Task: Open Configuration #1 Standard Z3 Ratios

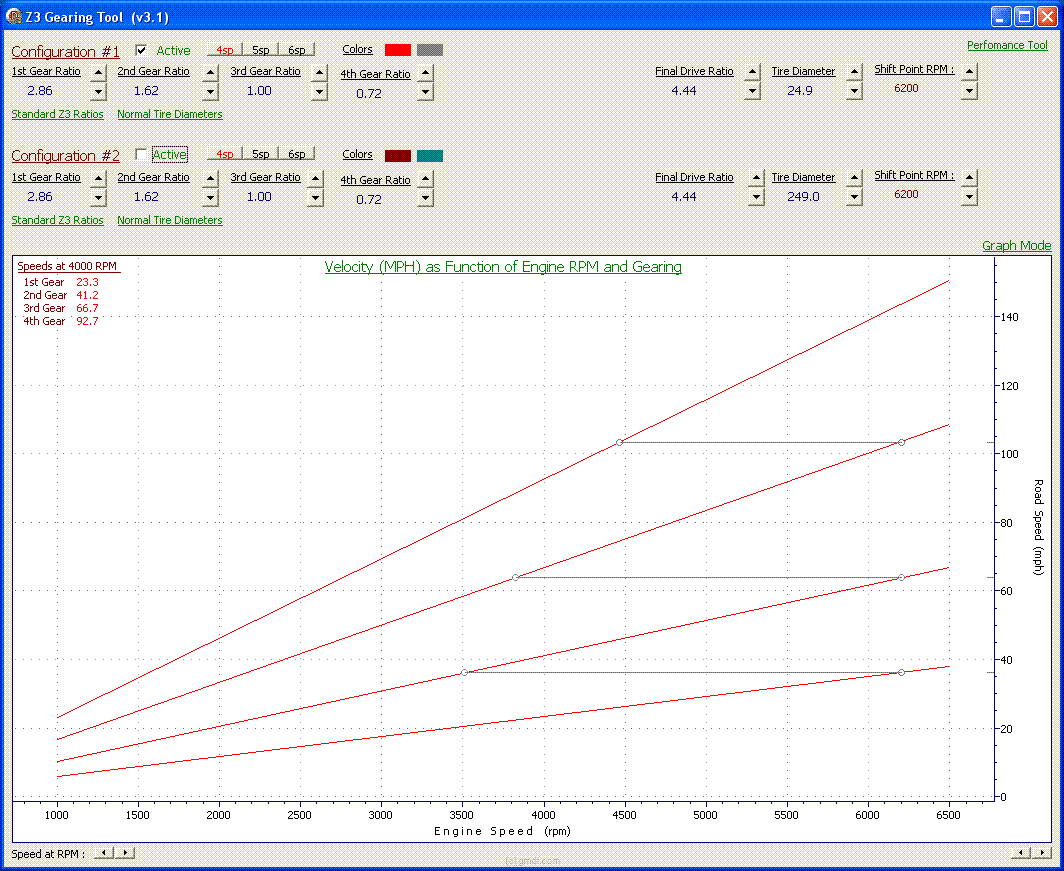Action: [57, 114]
